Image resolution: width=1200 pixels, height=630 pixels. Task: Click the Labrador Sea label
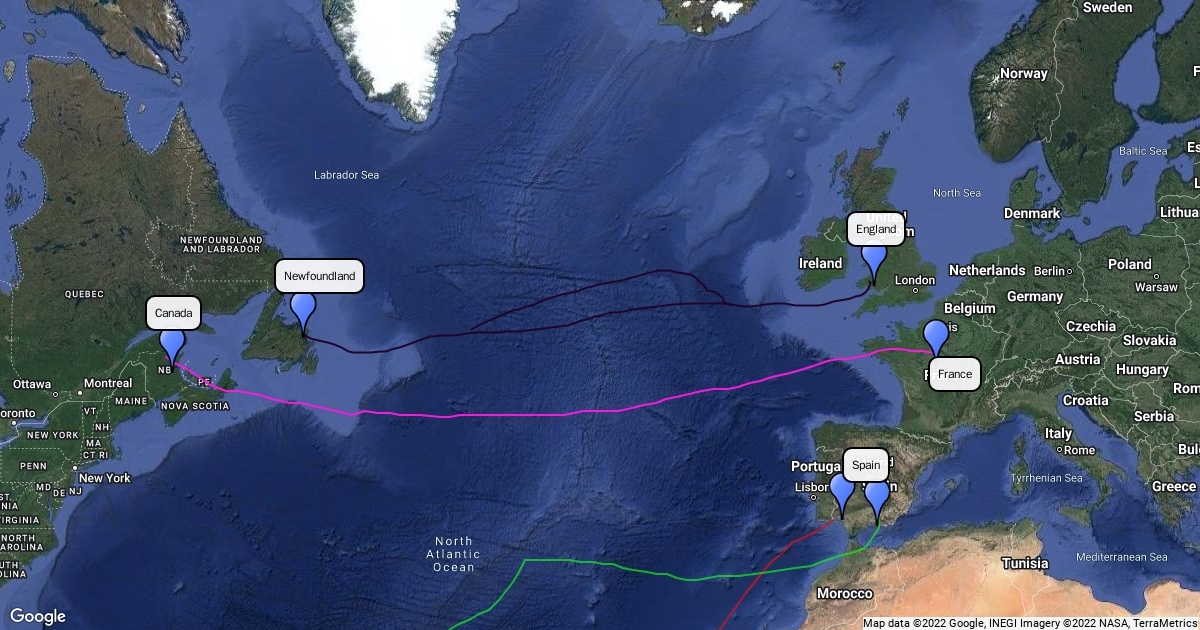347,175
